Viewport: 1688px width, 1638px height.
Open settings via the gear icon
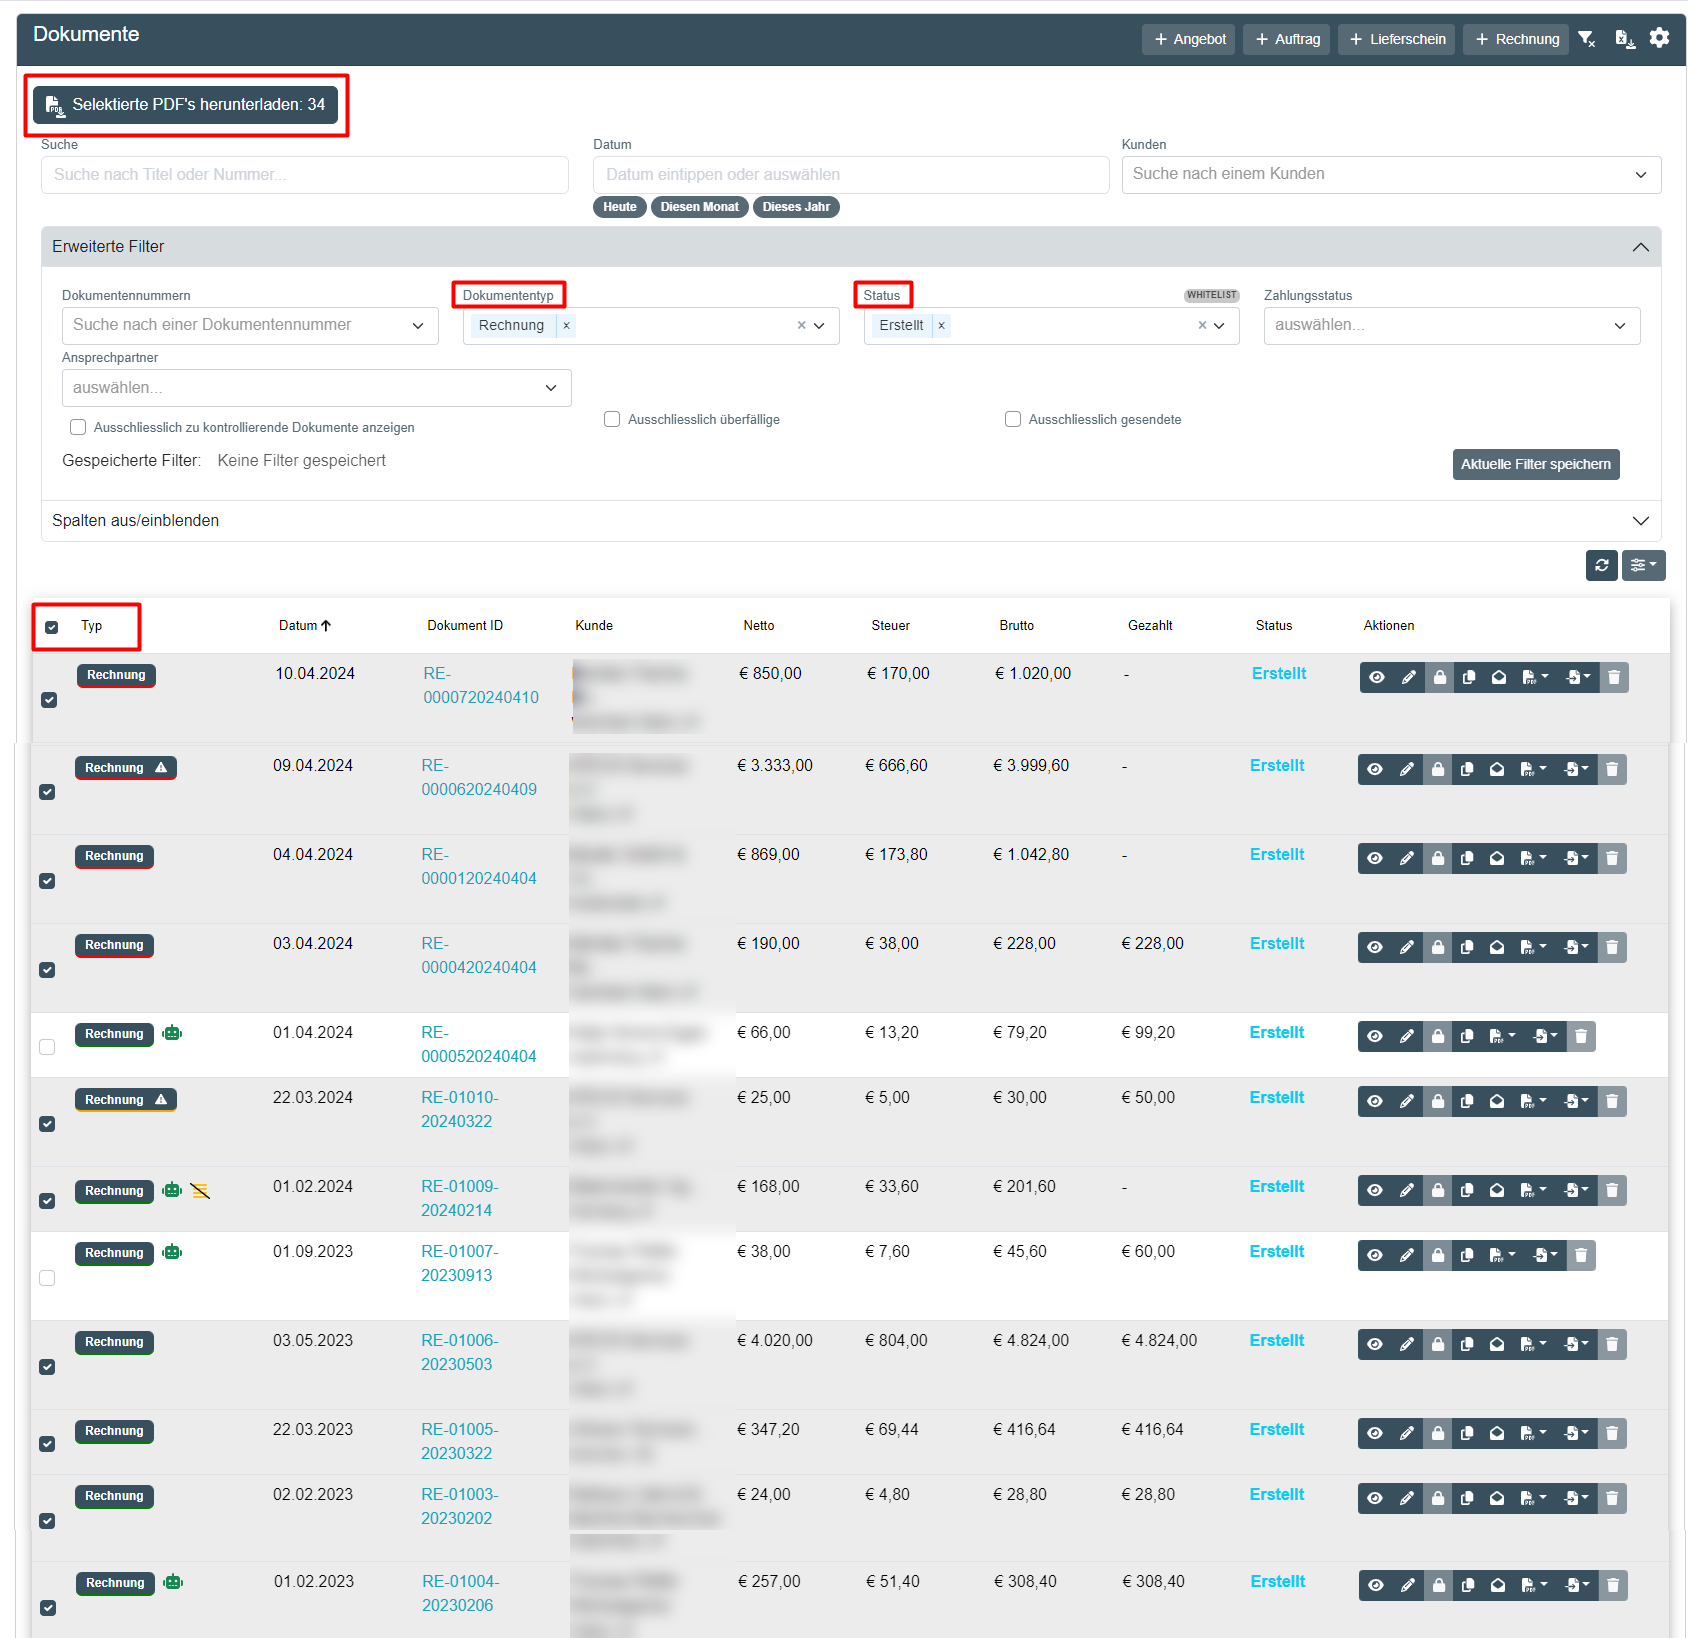[1659, 38]
